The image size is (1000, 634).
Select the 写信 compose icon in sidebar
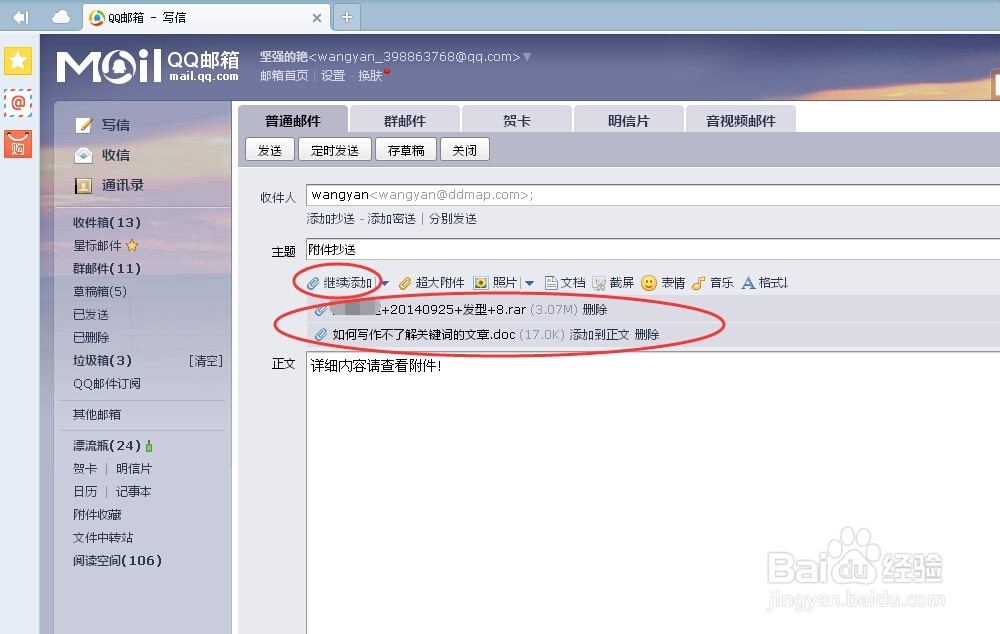[85, 124]
